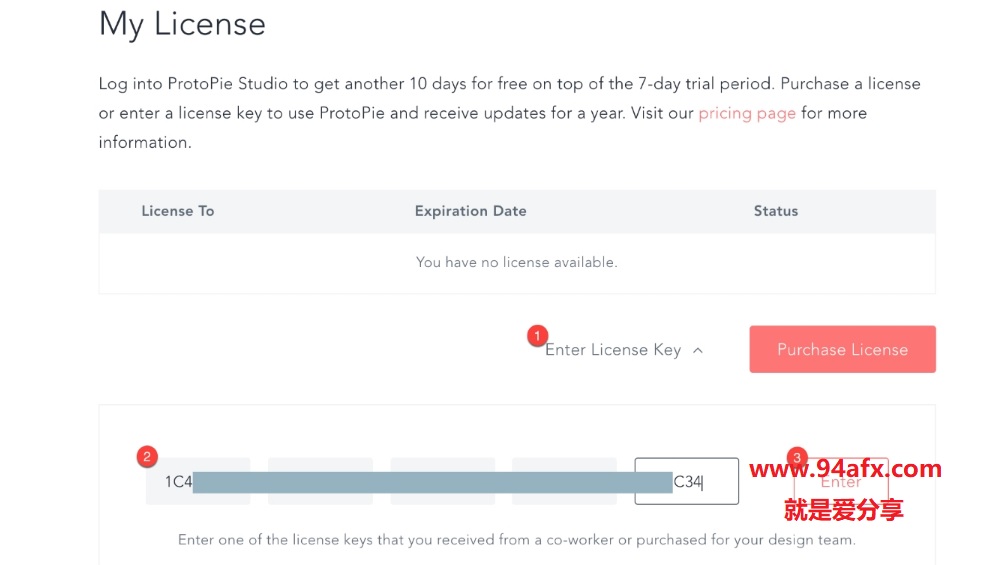
Task: Click the Expiration Date column header
Action: 470,211
